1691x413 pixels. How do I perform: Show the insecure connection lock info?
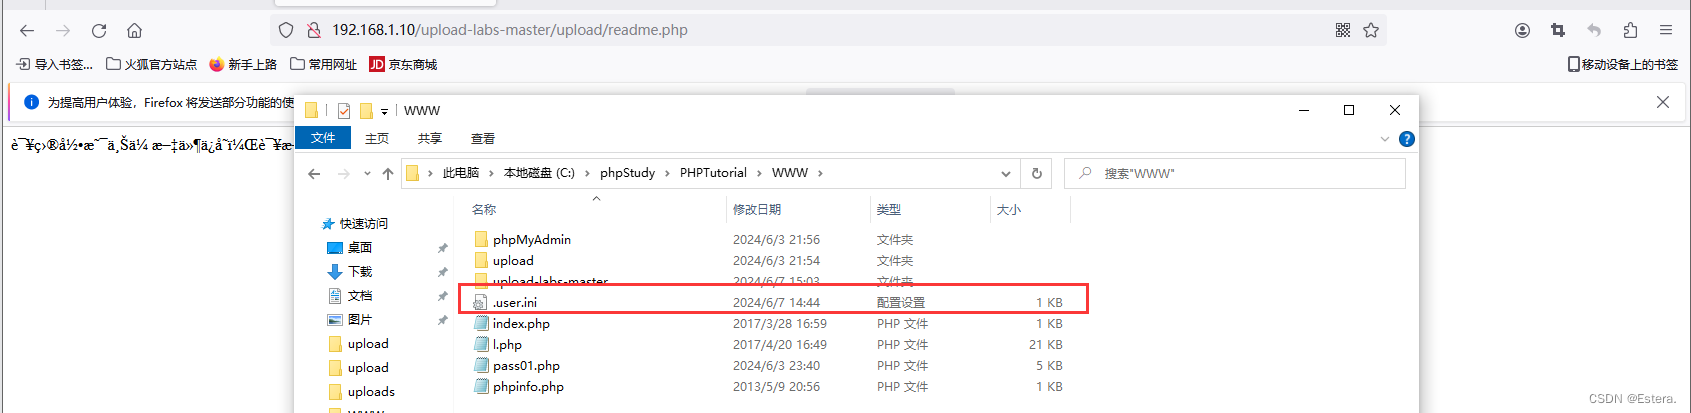(313, 30)
